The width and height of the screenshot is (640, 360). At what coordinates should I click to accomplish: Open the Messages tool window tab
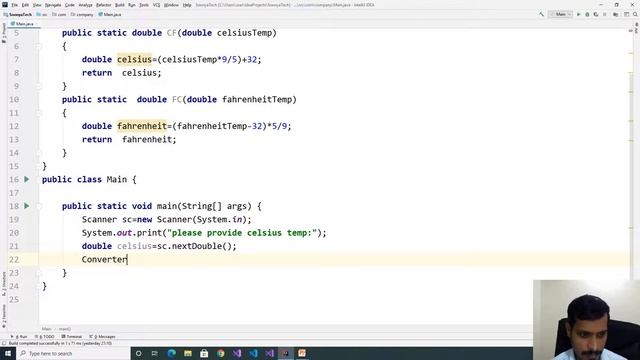pyautogui.click(x=102, y=337)
